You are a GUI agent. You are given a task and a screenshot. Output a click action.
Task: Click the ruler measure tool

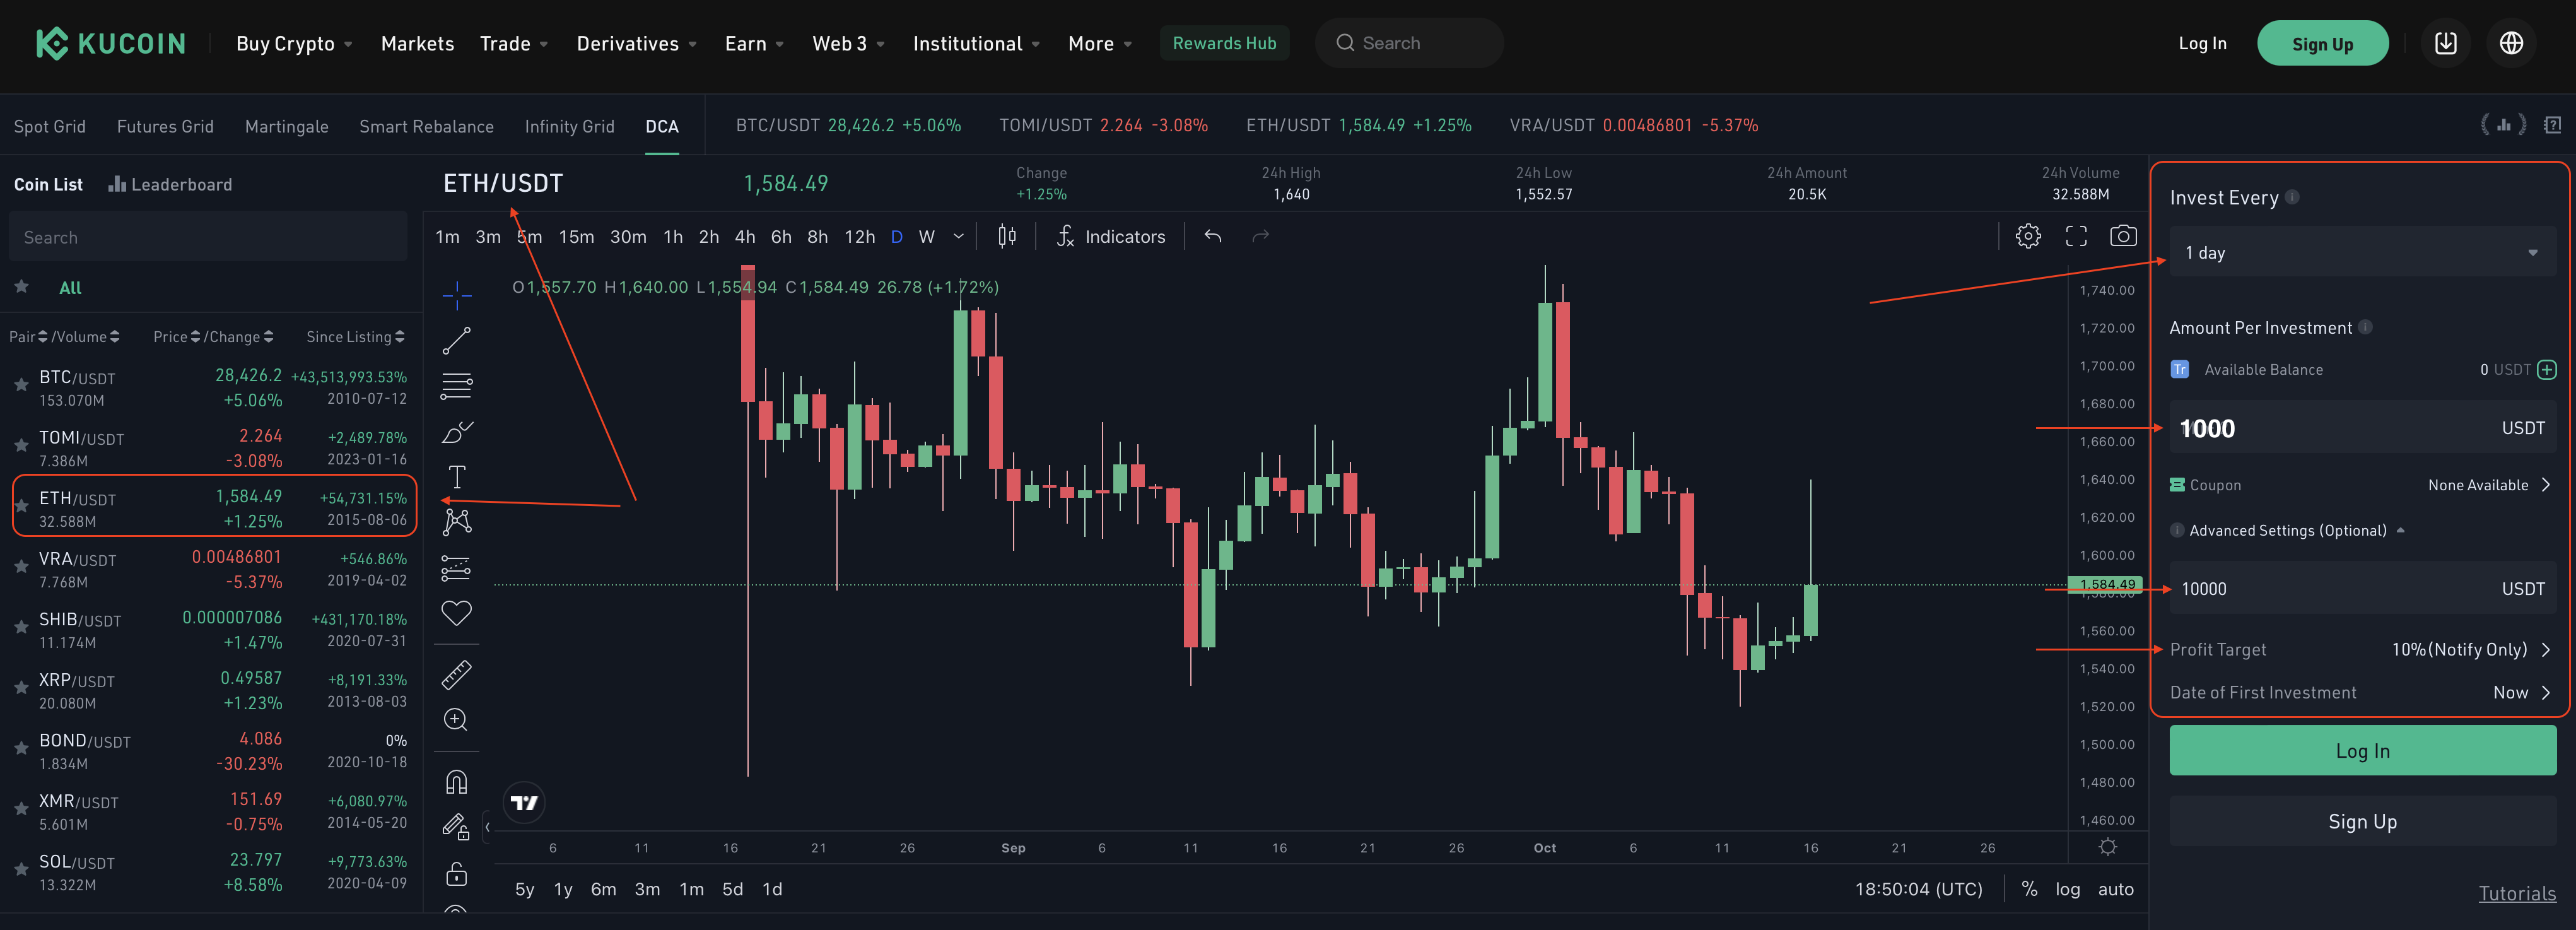[x=456, y=675]
